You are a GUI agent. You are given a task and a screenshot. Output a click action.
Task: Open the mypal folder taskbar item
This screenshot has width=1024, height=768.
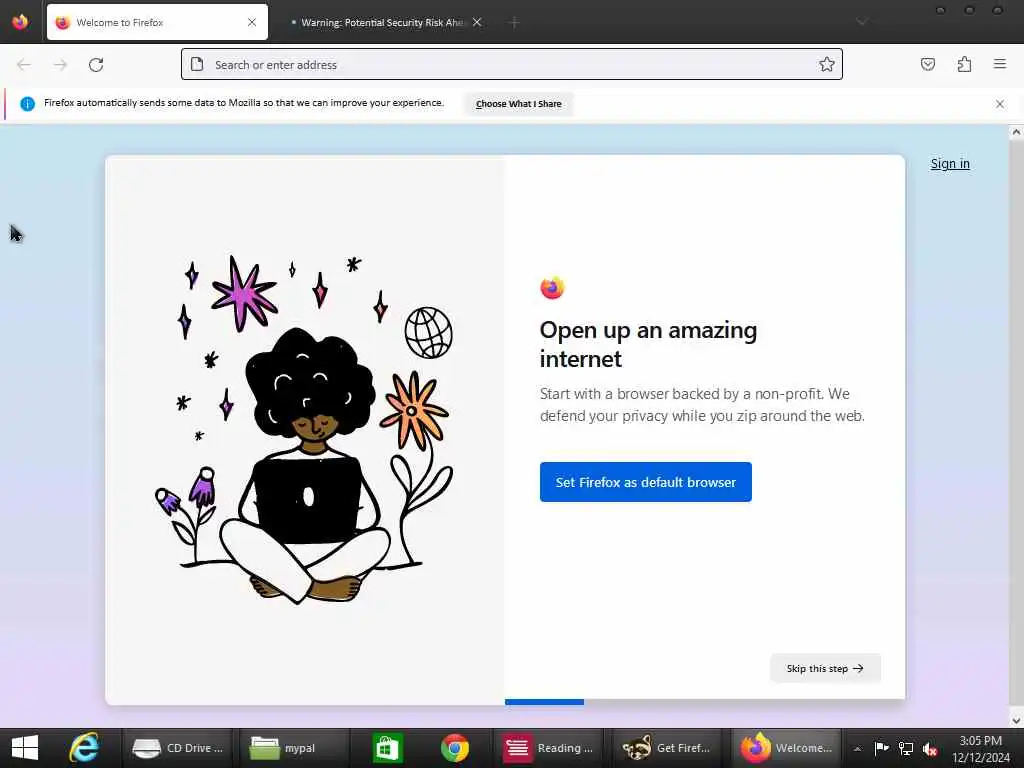tap(293, 748)
